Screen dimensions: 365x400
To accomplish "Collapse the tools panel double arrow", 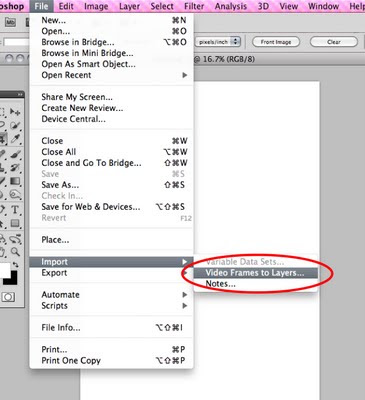I will (20, 95).
